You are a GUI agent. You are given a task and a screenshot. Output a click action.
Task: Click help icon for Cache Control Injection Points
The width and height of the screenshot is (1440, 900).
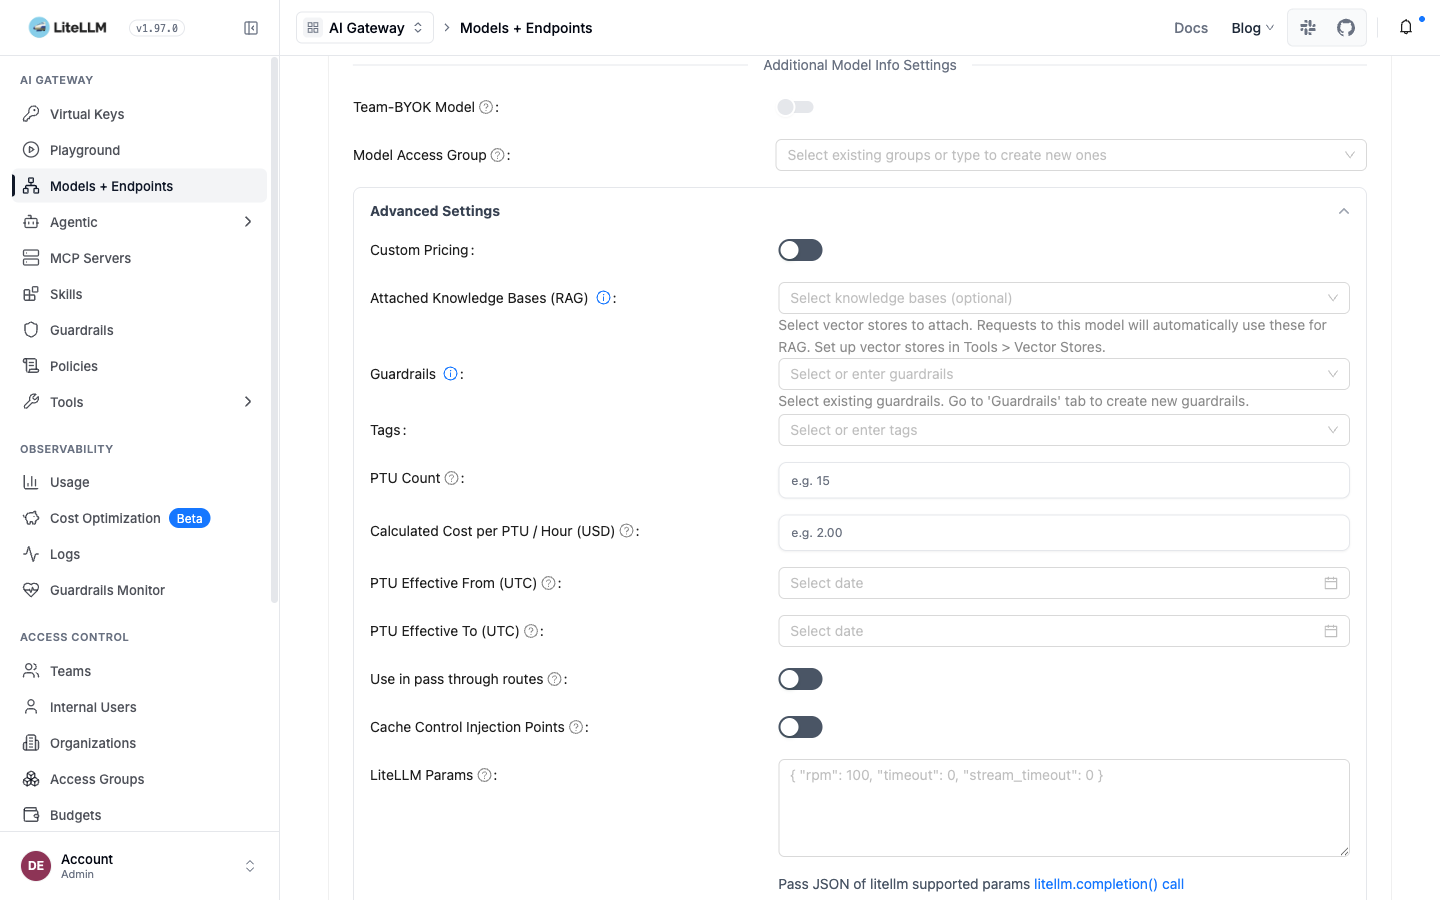click(576, 727)
